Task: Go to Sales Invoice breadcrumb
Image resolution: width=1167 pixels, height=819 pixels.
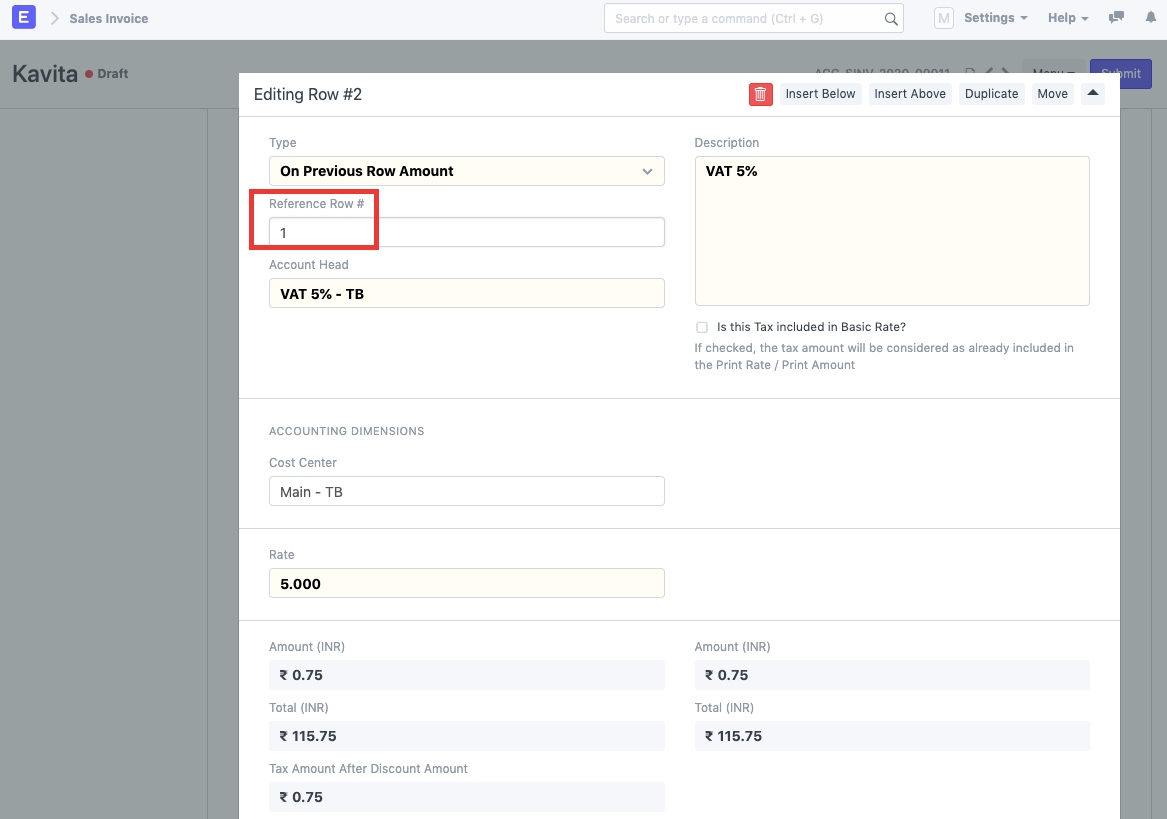Action: tap(108, 18)
